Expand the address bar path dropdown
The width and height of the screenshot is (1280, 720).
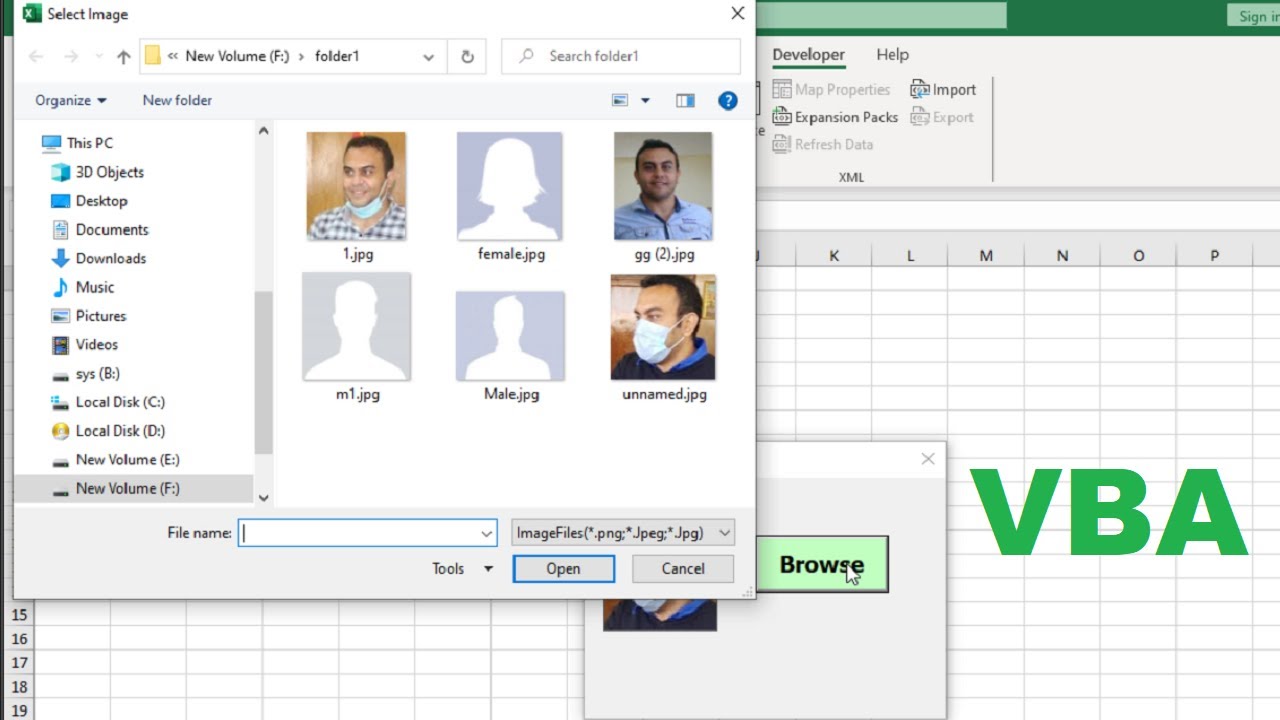click(428, 57)
